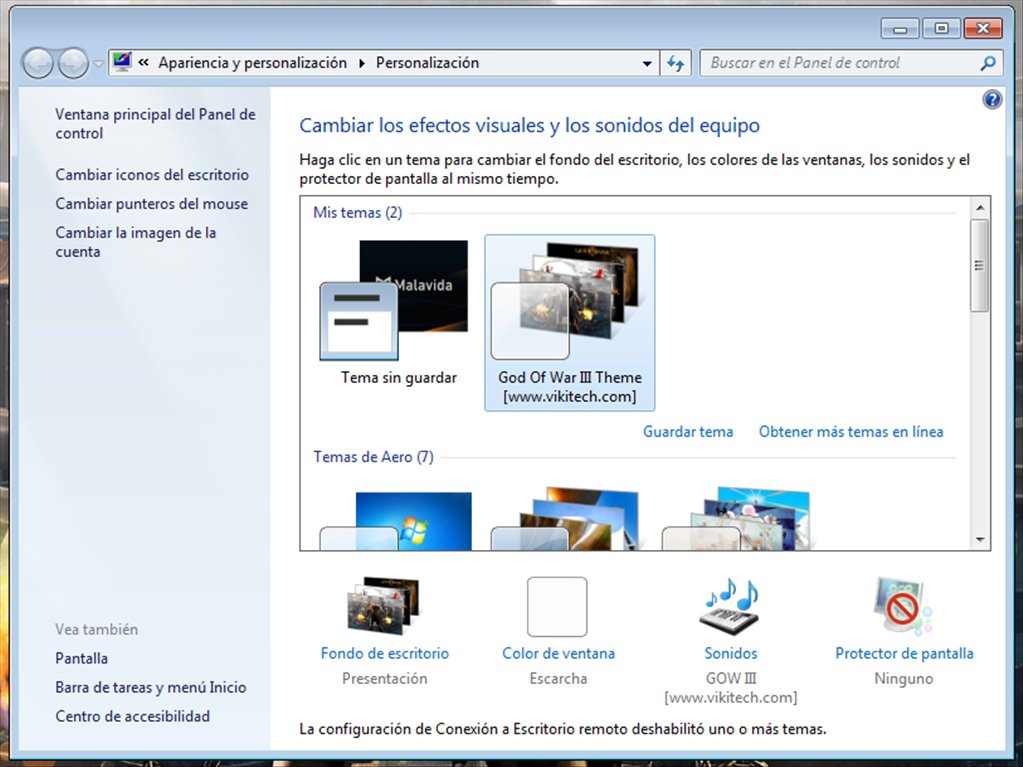The height and width of the screenshot is (767, 1023).
Task: Click the Sonidos link text
Action: (731, 654)
